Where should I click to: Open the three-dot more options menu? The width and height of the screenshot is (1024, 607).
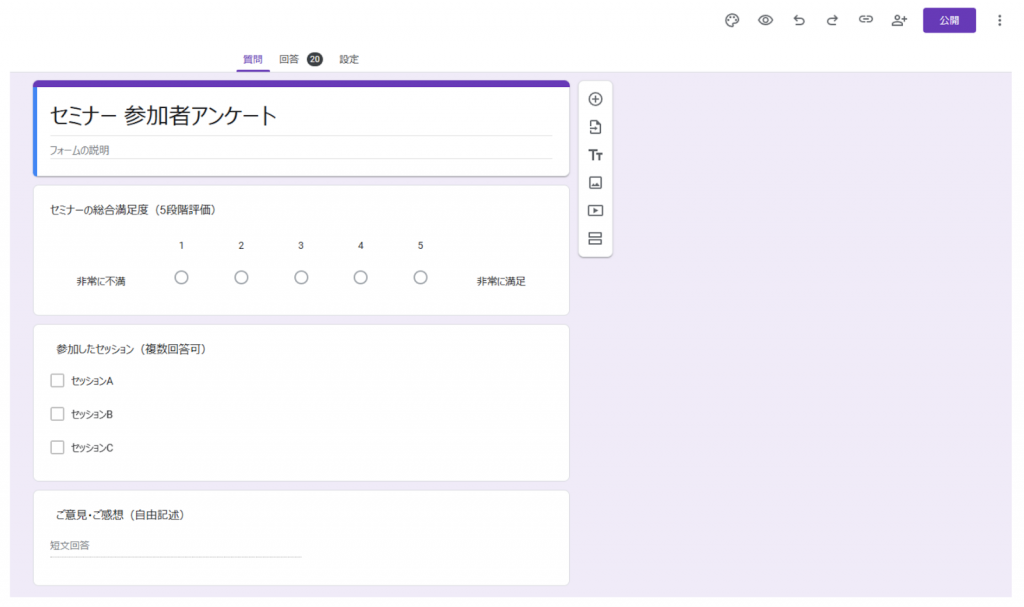(999, 20)
